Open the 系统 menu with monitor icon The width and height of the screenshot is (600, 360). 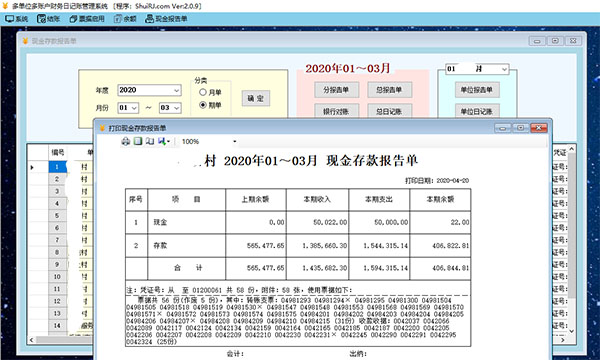point(17,19)
